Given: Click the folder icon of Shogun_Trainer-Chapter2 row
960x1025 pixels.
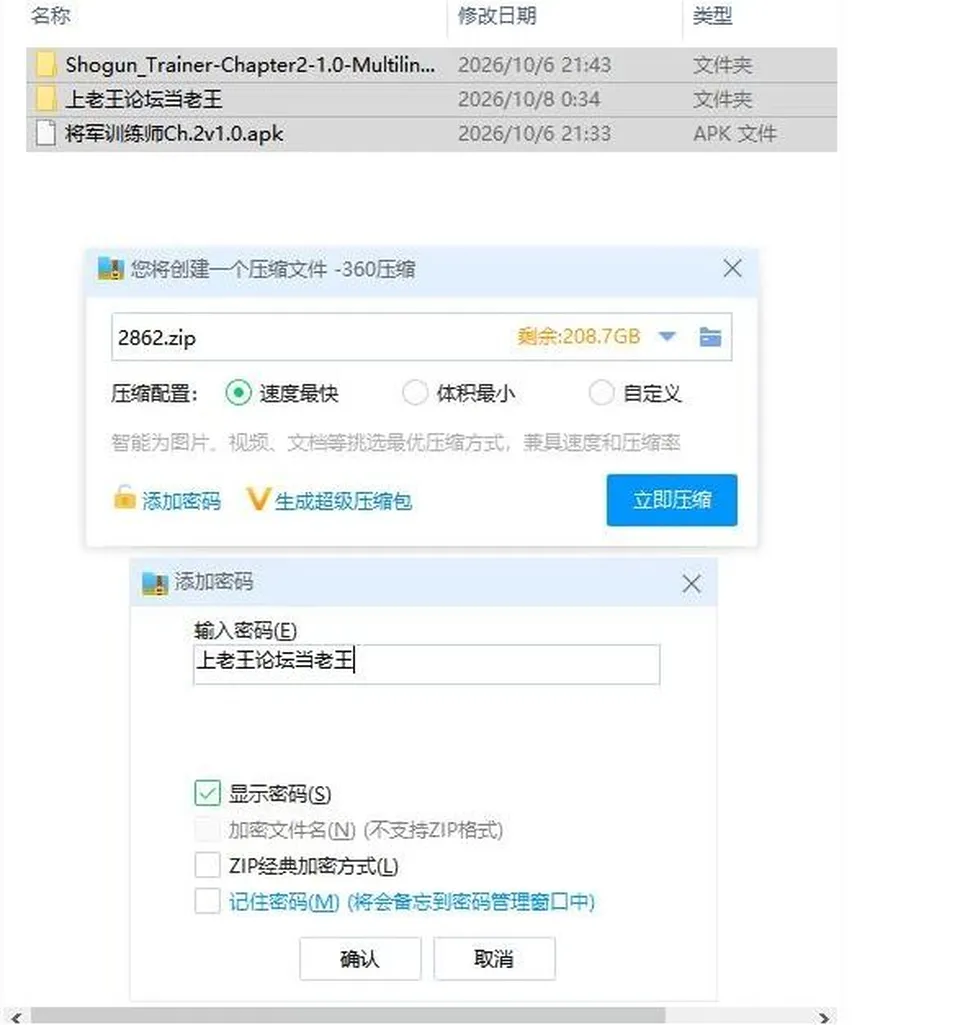Looking at the screenshot, I should (x=45, y=65).
